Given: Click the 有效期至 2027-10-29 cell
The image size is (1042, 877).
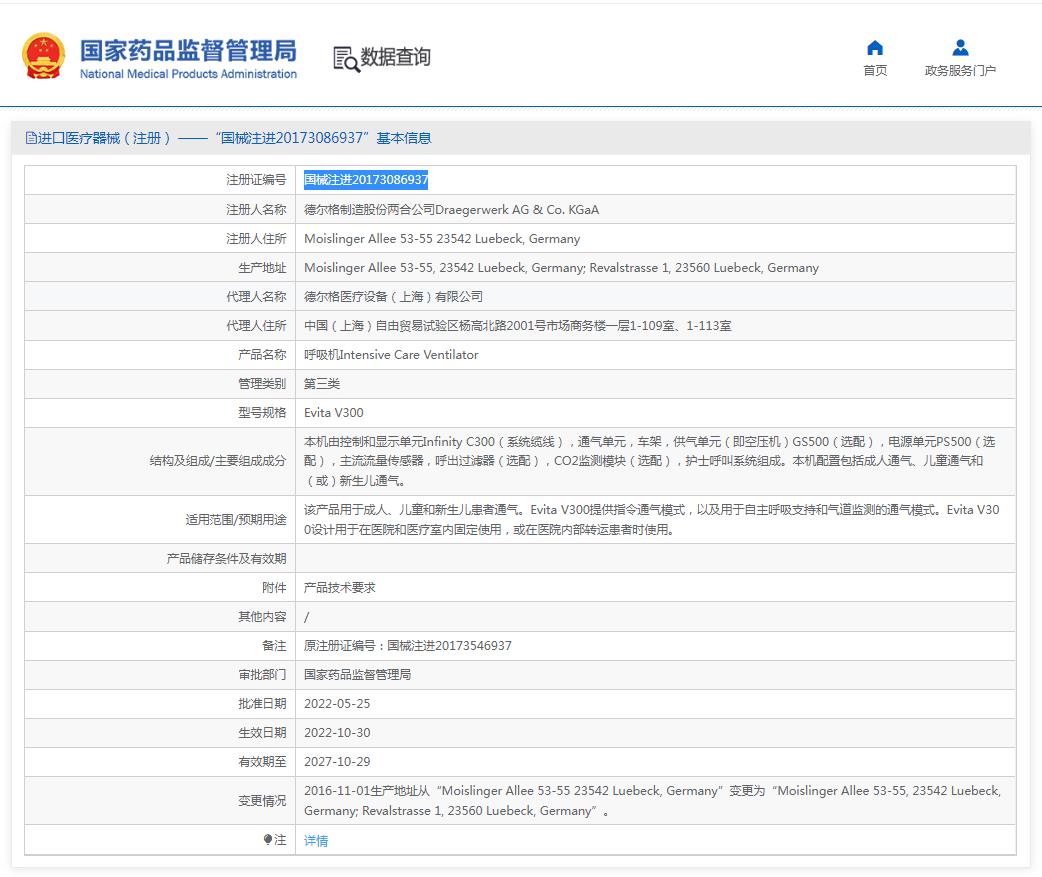Looking at the screenshot, I should pos(338,761).
